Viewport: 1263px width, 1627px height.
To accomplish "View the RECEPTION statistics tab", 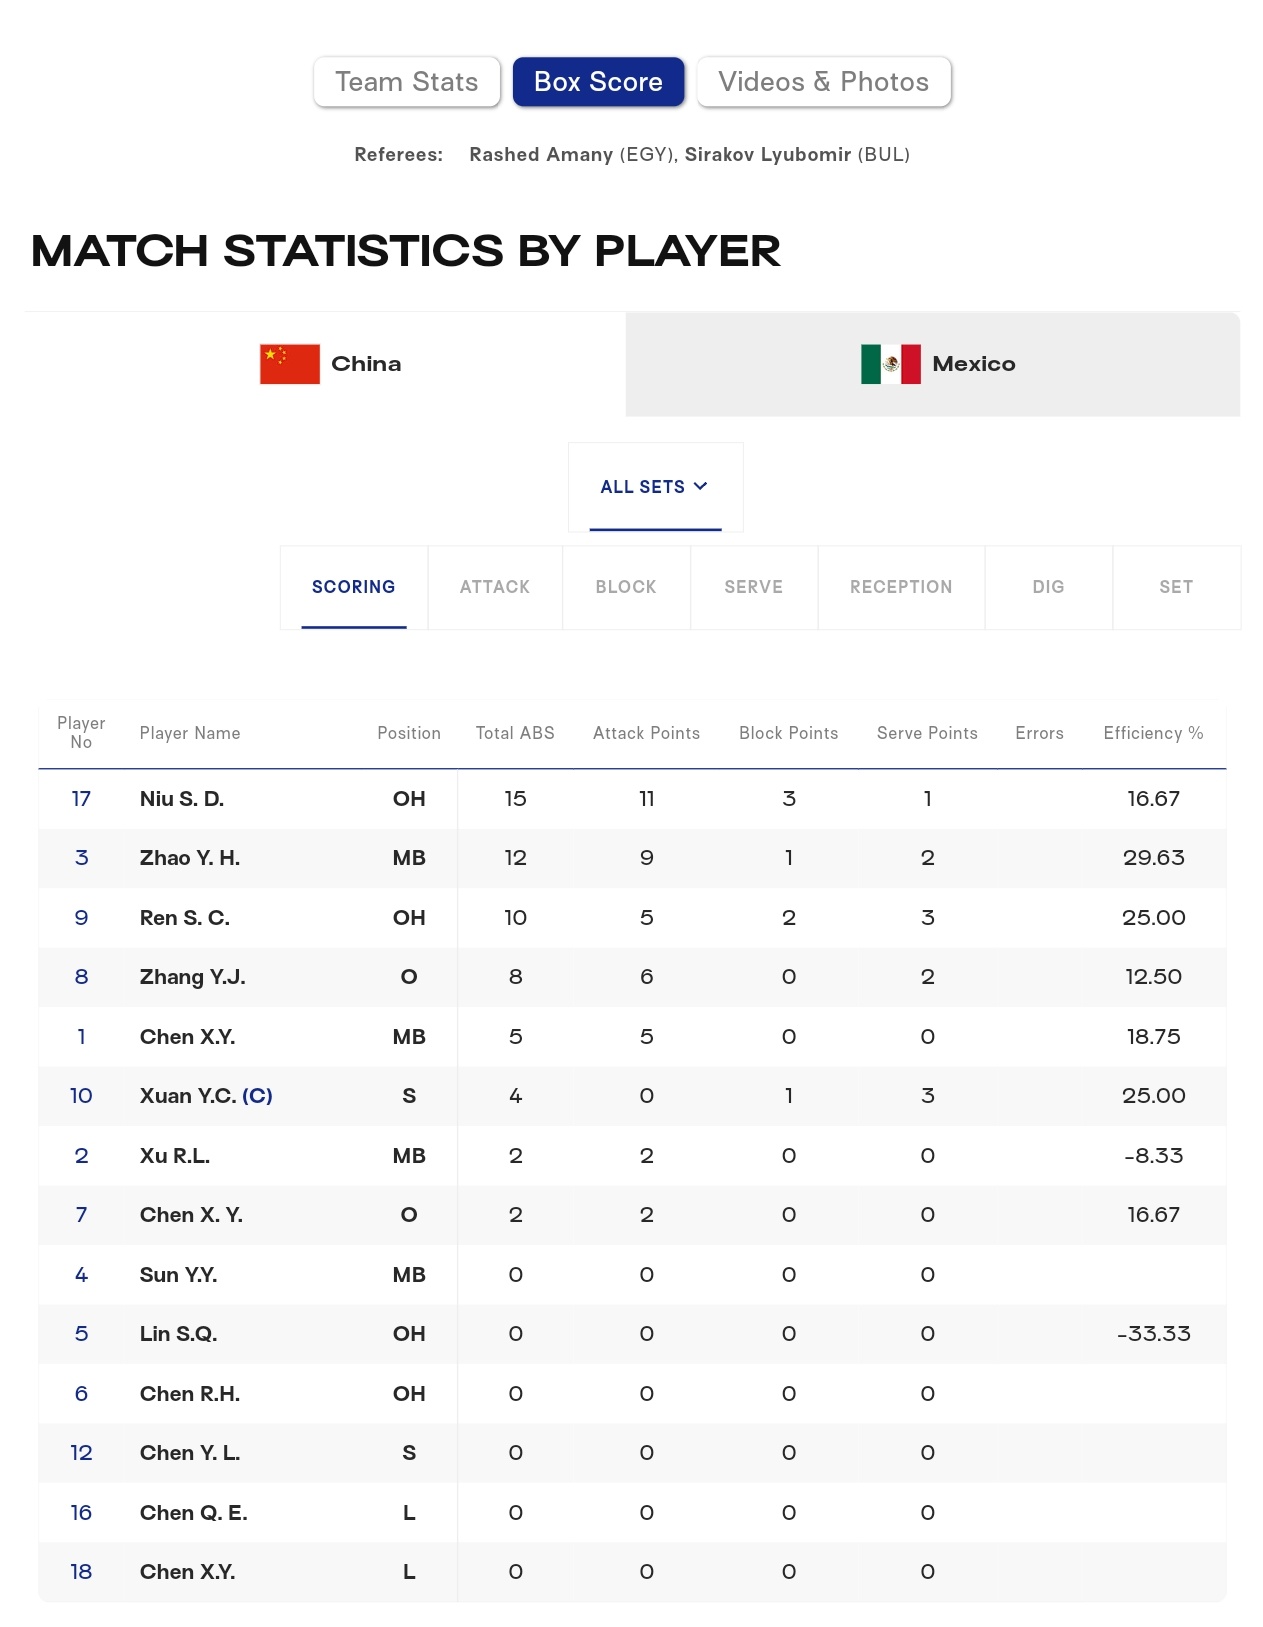I will click(x=901, y=587).
